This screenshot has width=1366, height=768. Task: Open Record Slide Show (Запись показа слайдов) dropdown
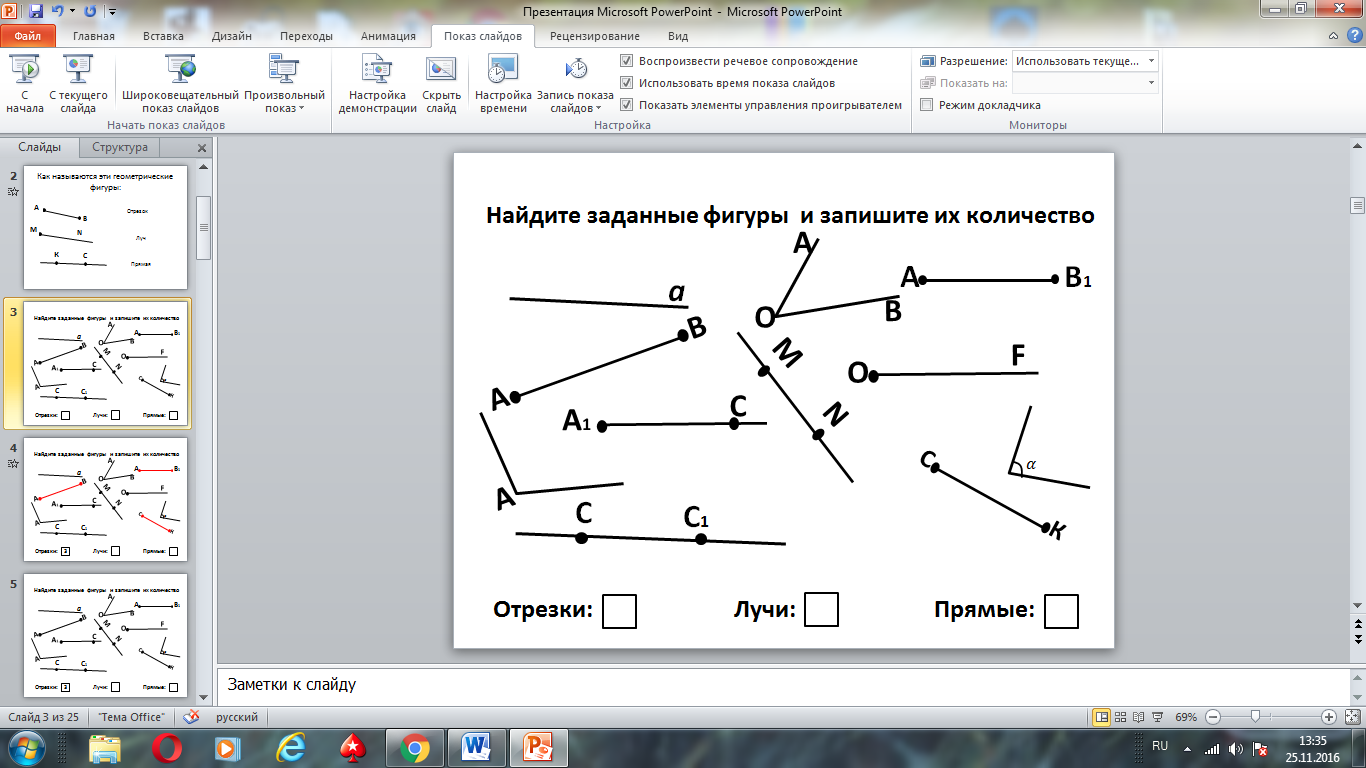575,86
